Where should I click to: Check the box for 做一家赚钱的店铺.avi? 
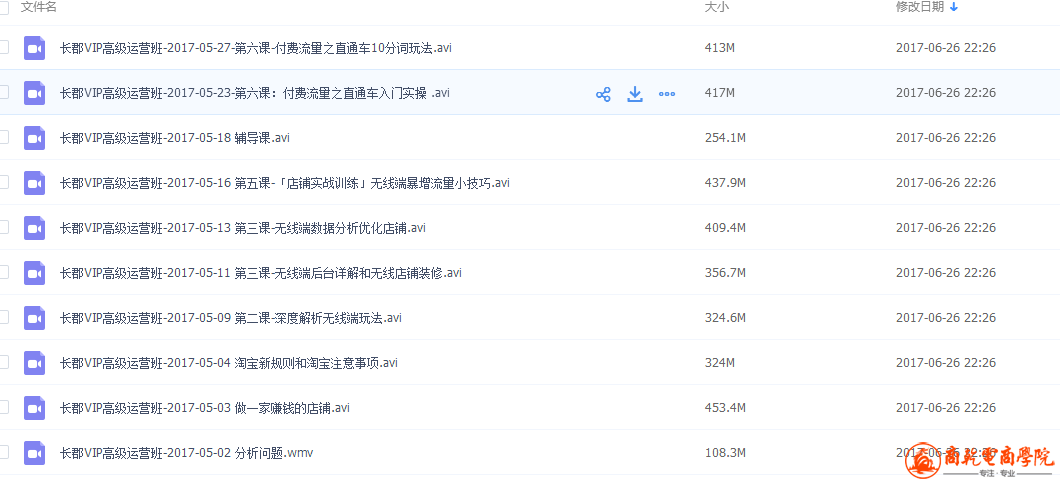click(x=3, y=407)
